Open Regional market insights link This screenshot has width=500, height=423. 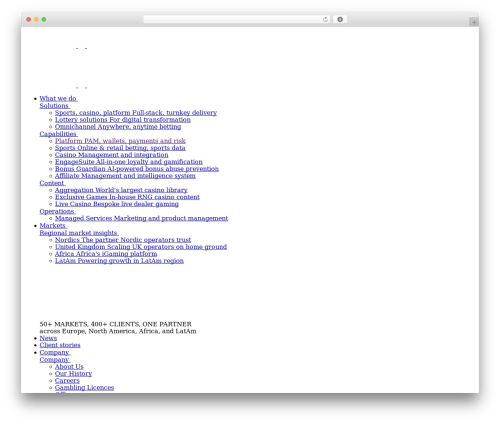click(x=79, y=233)
